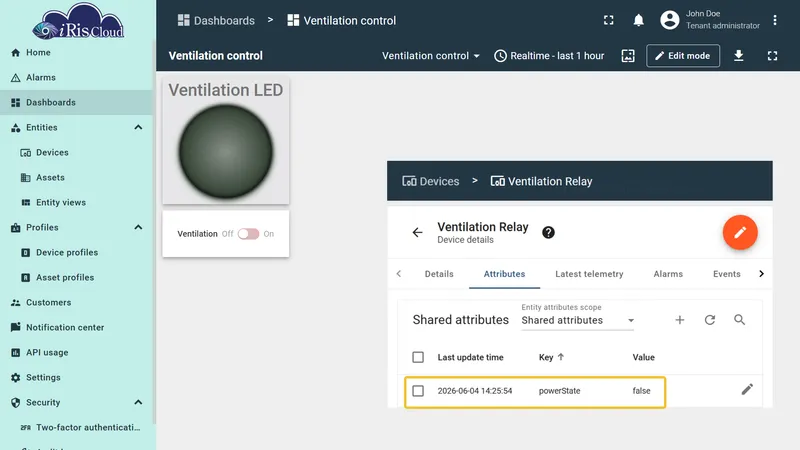The height and width of the screenshot is (450, 800).
Task: Switch to the Attributes tab
Action: tap(504, 274)
